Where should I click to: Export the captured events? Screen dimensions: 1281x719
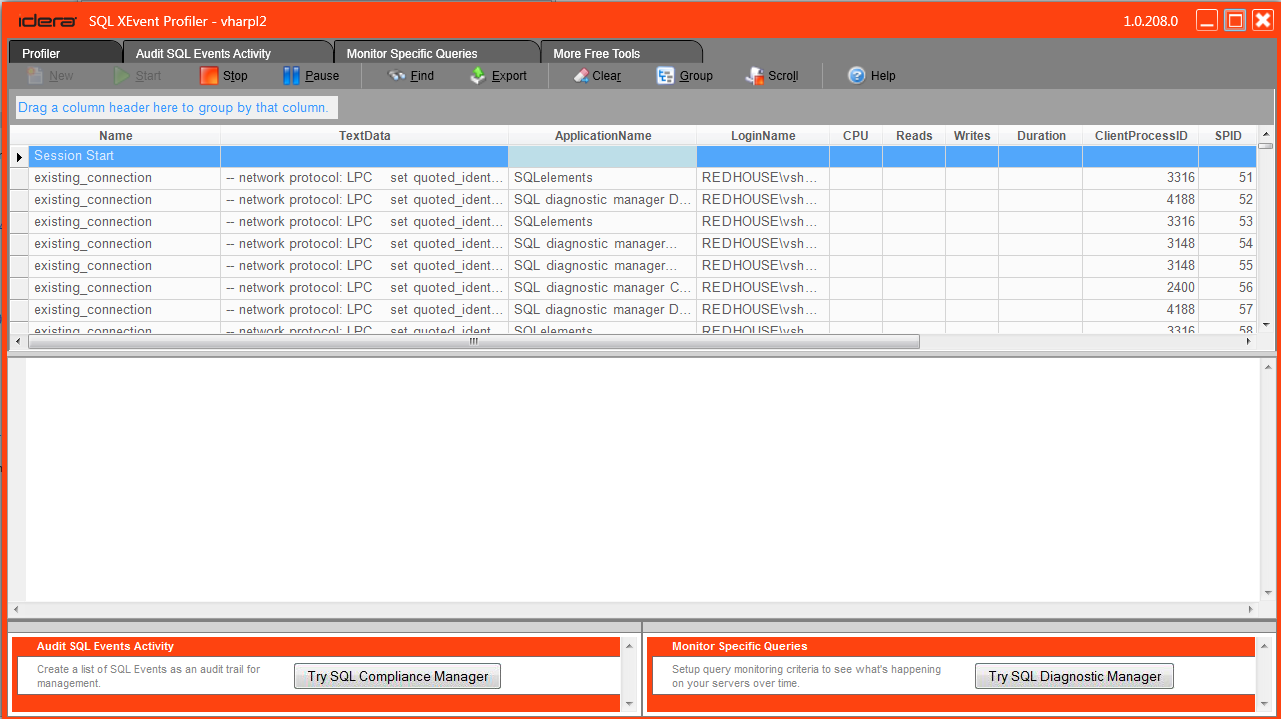coord(498,76)
